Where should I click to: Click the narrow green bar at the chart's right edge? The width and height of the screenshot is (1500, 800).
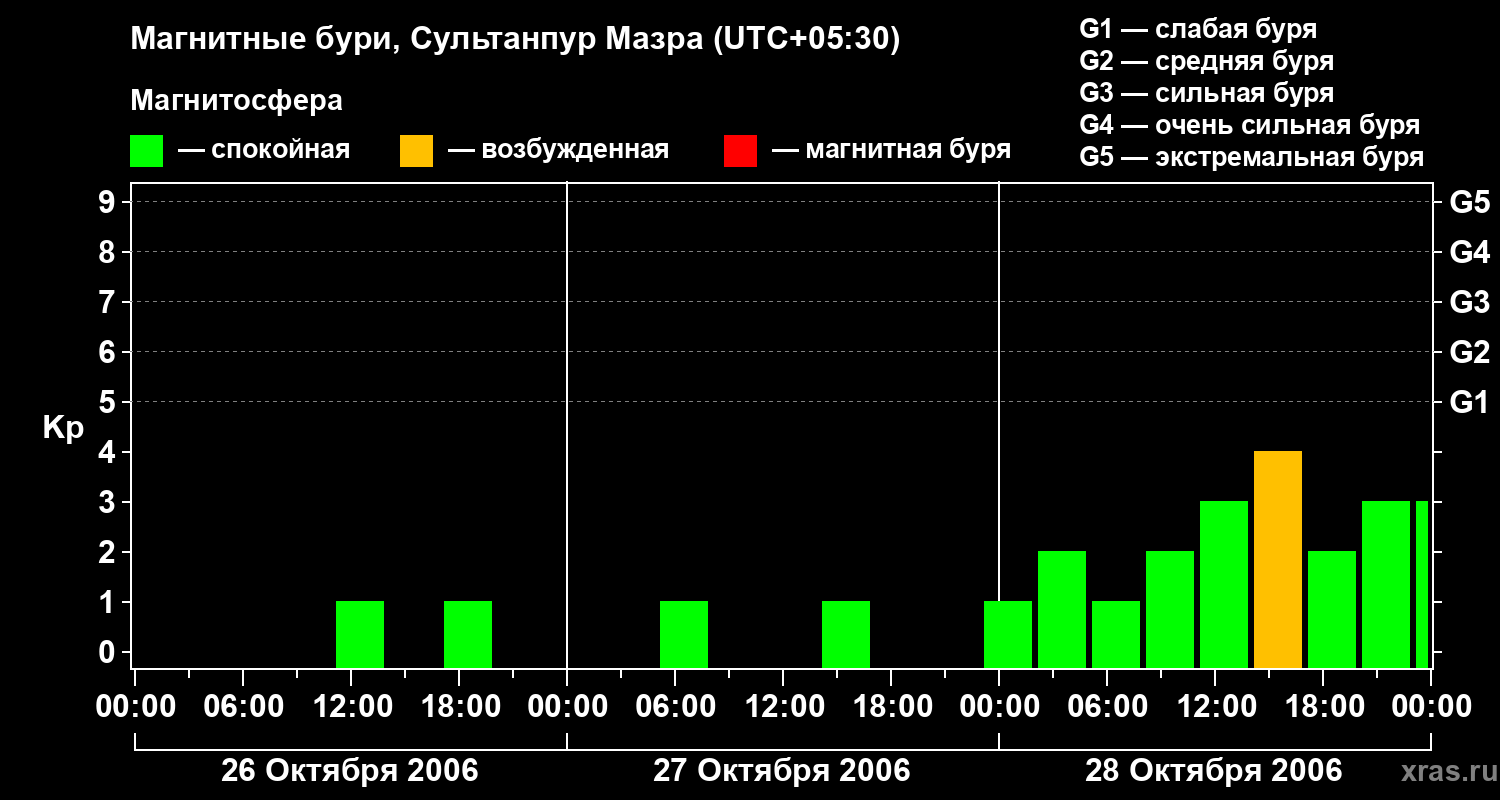click(x=1422, y=584)
